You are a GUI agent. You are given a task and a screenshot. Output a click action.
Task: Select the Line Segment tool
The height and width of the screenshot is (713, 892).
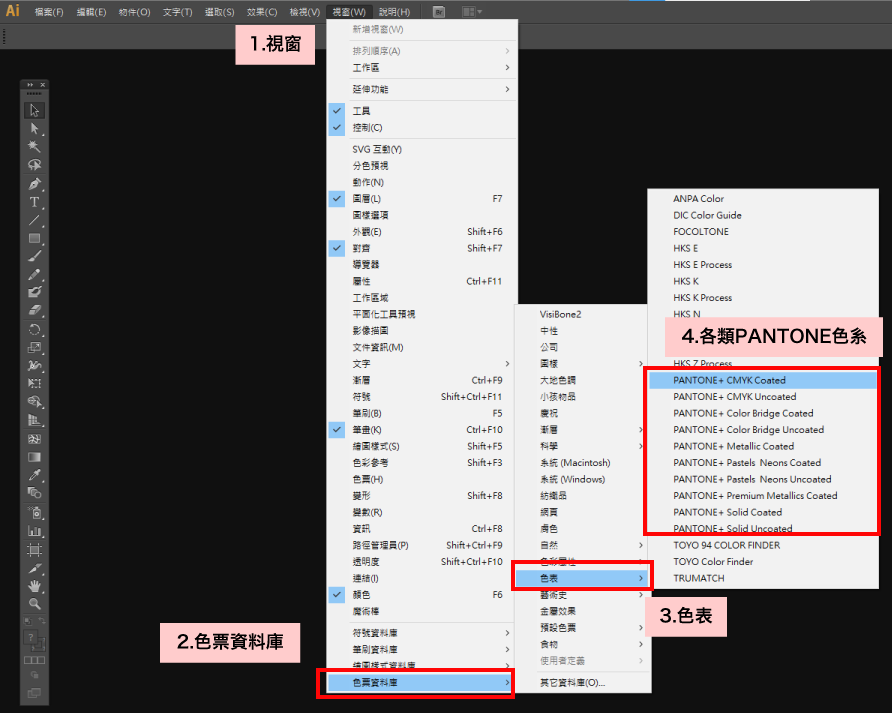click(x=34, y=220)
